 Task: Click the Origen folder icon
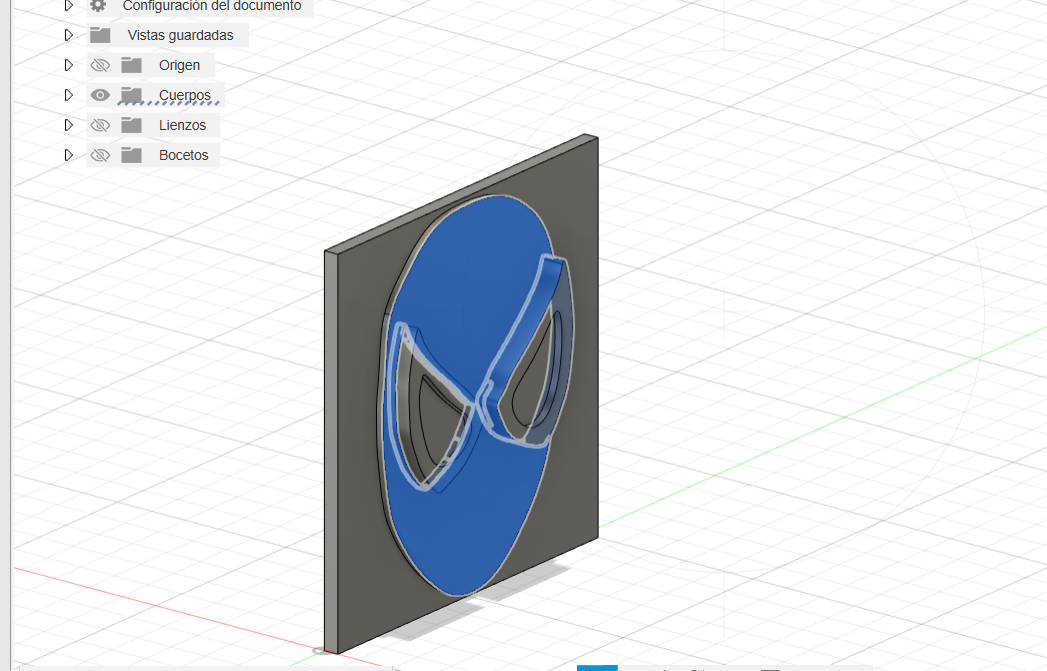(x=132, y=65)
